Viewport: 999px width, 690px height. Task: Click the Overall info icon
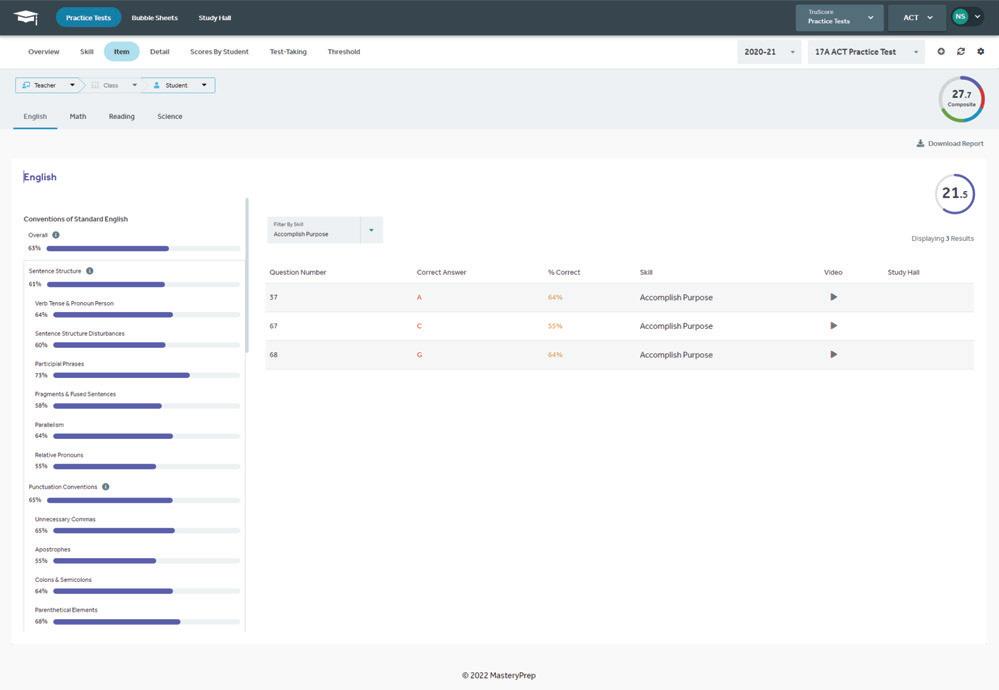point(56,235)
